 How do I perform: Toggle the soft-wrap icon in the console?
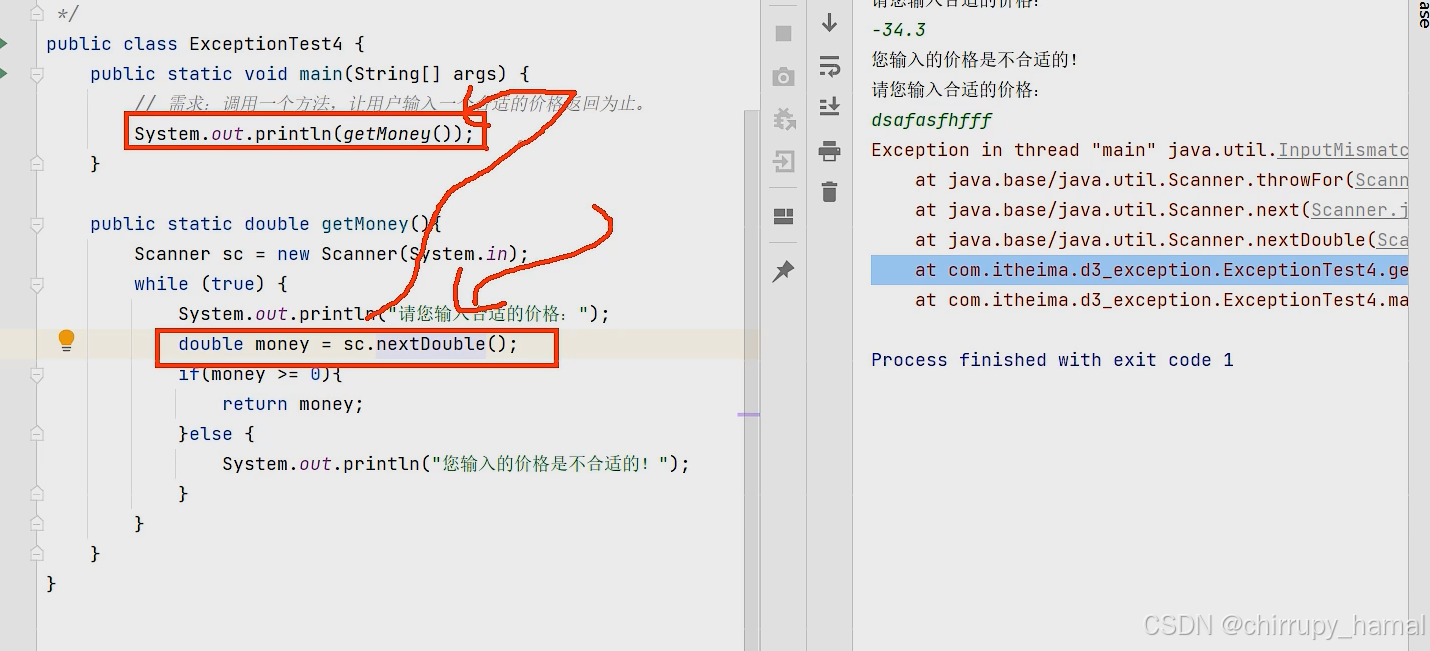point(829,67)
